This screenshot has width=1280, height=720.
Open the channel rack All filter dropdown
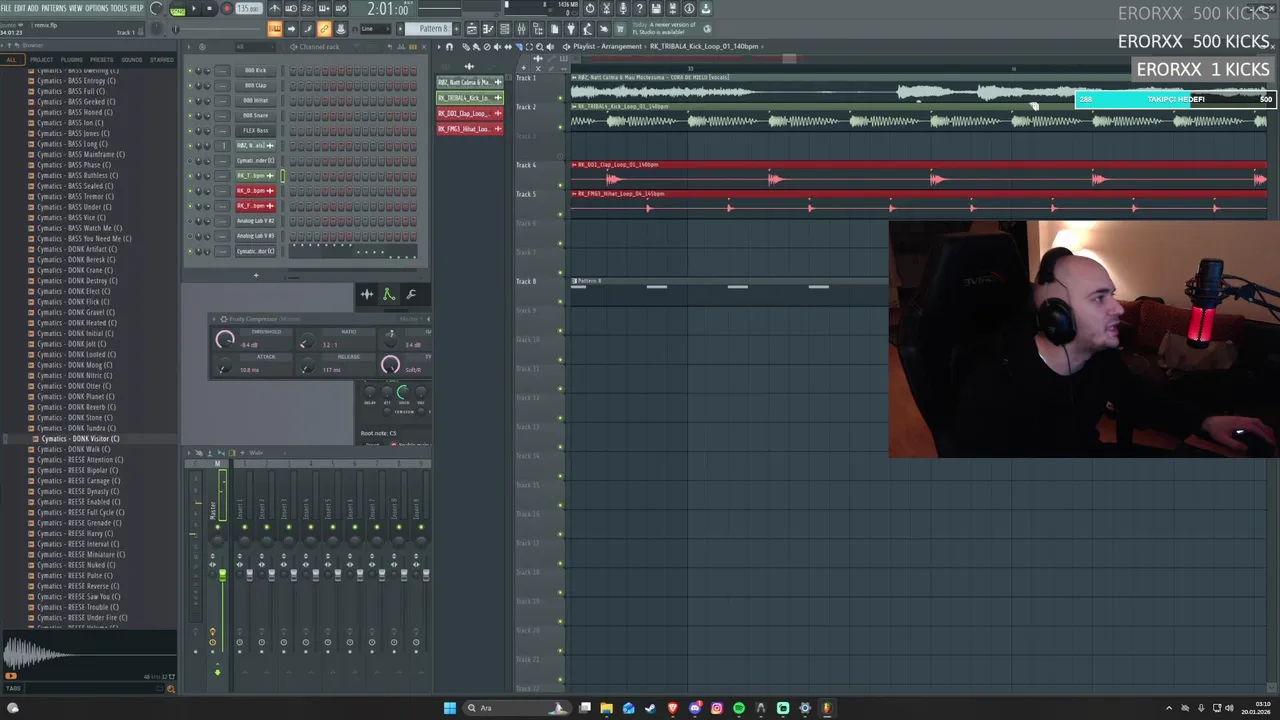(x=255, y=47)
